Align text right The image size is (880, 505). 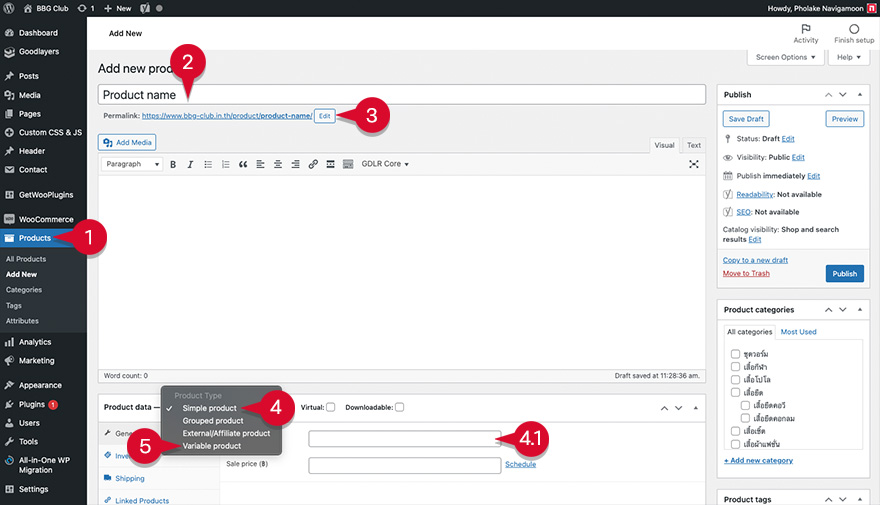click(295, 164)
